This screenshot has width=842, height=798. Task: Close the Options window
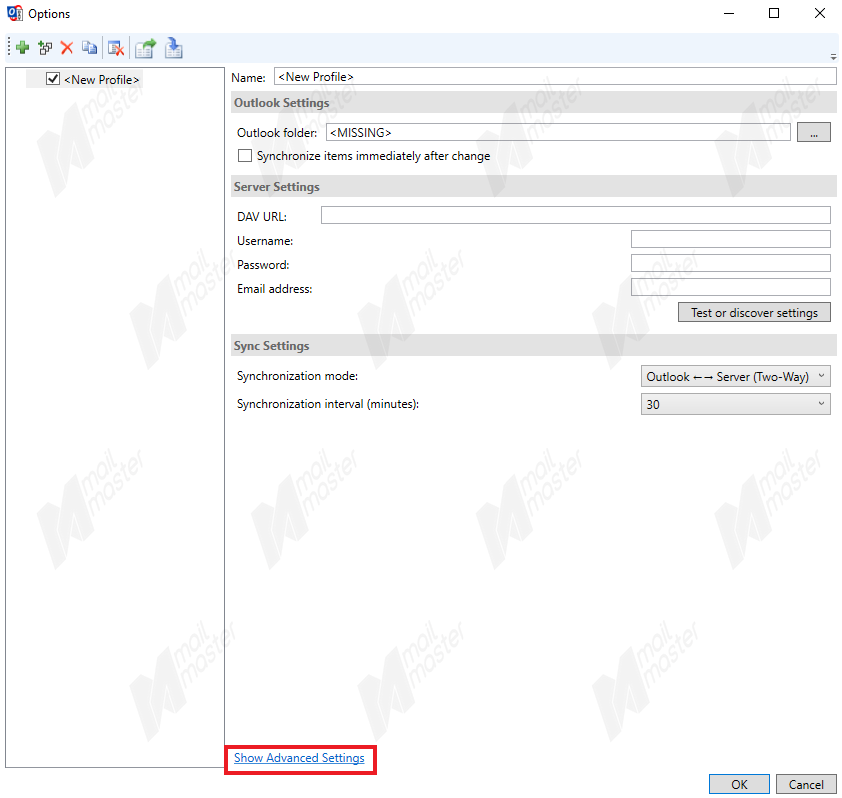819,13
